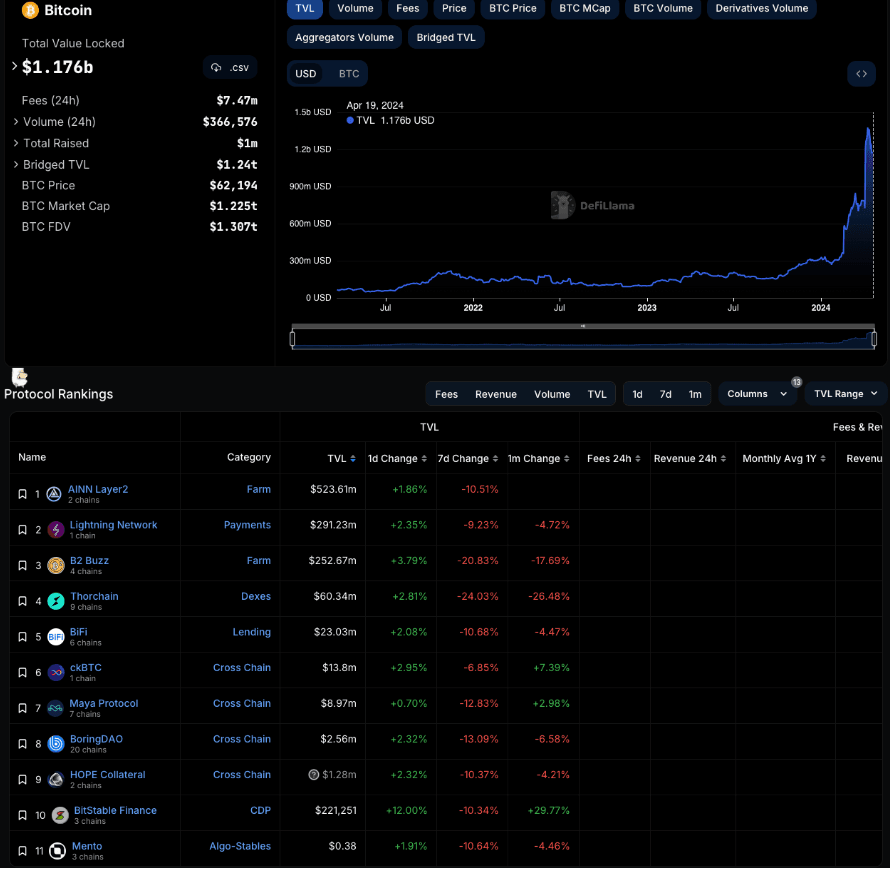Viewport: 890px width, 870px height.
Task: Click the Bitcoin logo icon in header
Action: 30,10
